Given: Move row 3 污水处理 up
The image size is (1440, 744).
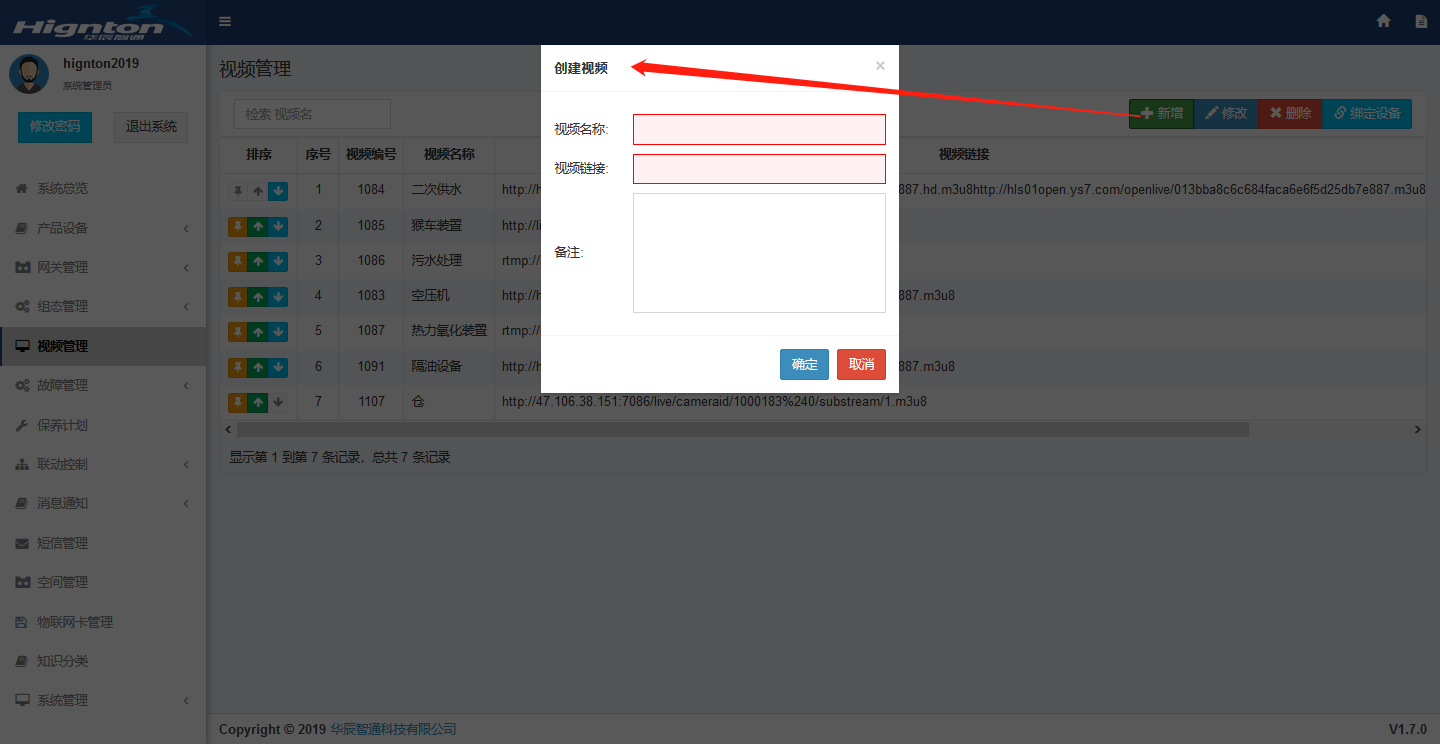Looking at the screenshot, I should [258, 262].
